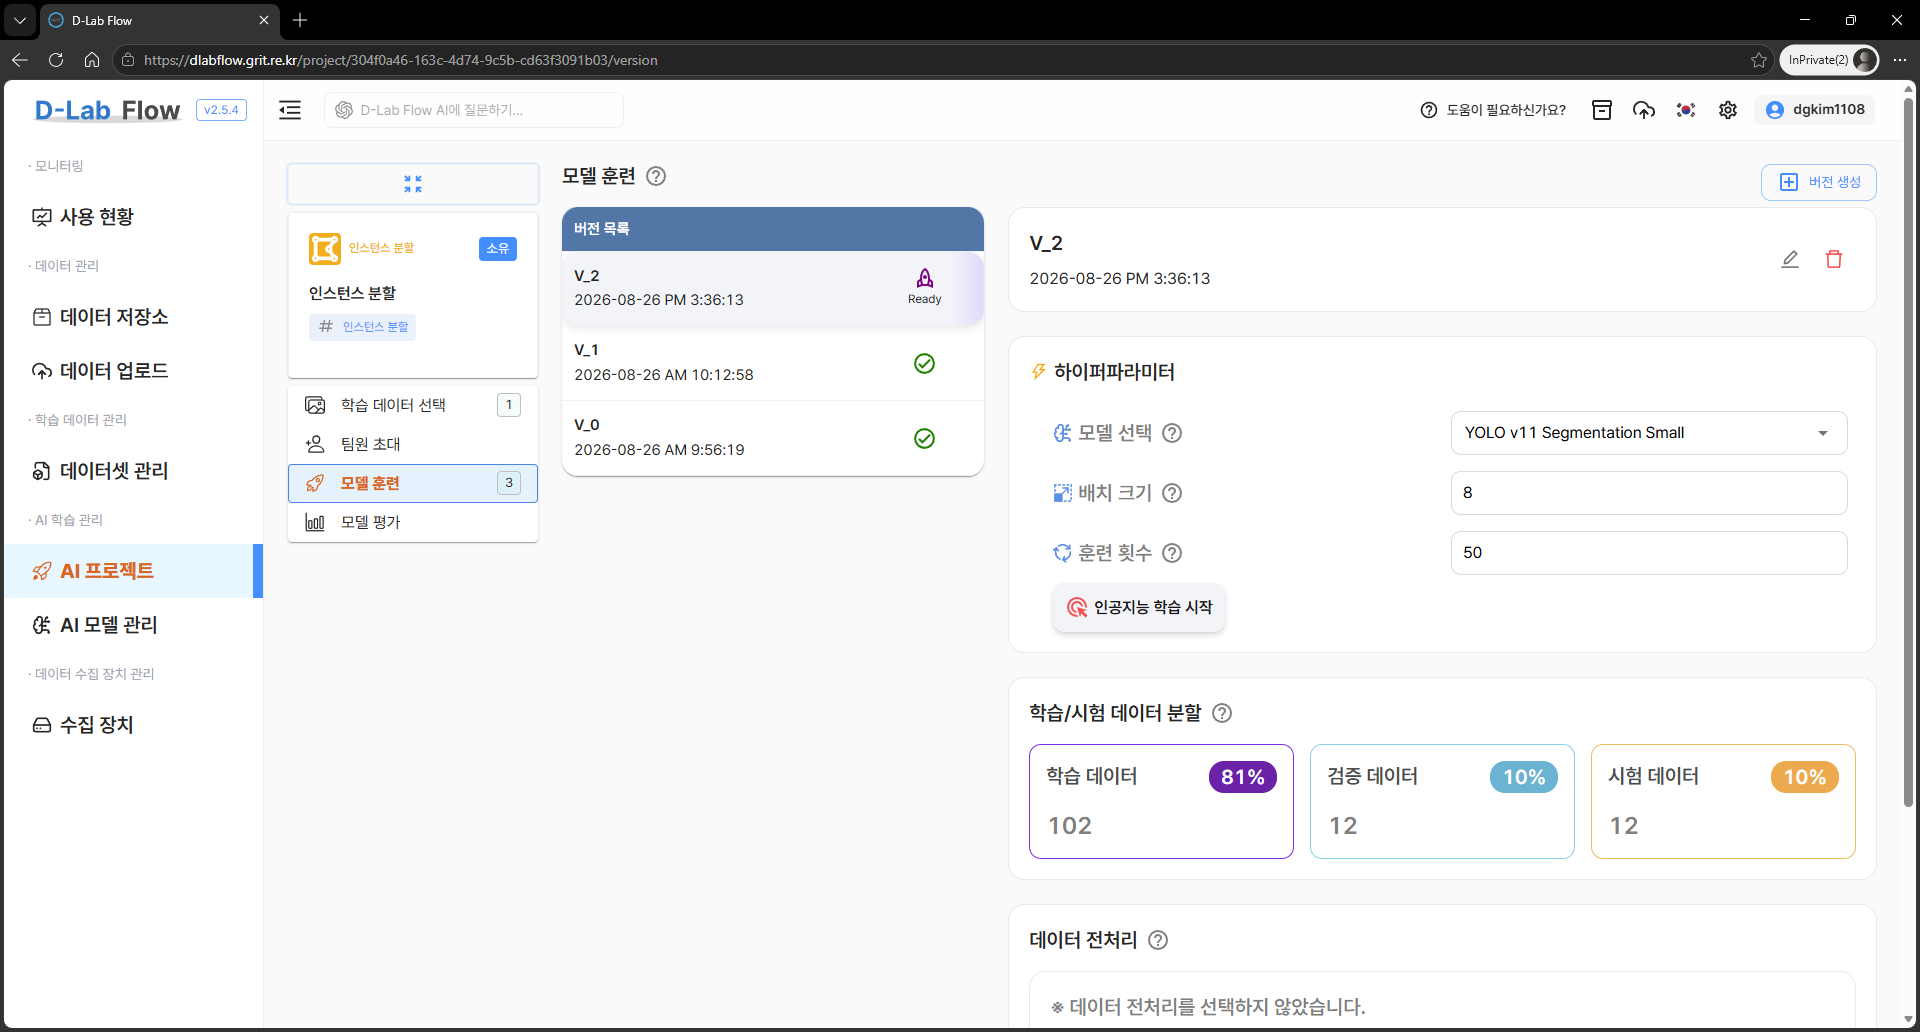Click the cloud upload icon in header
Viewport: 1920px width, 1032px height.
point(1644,110)
